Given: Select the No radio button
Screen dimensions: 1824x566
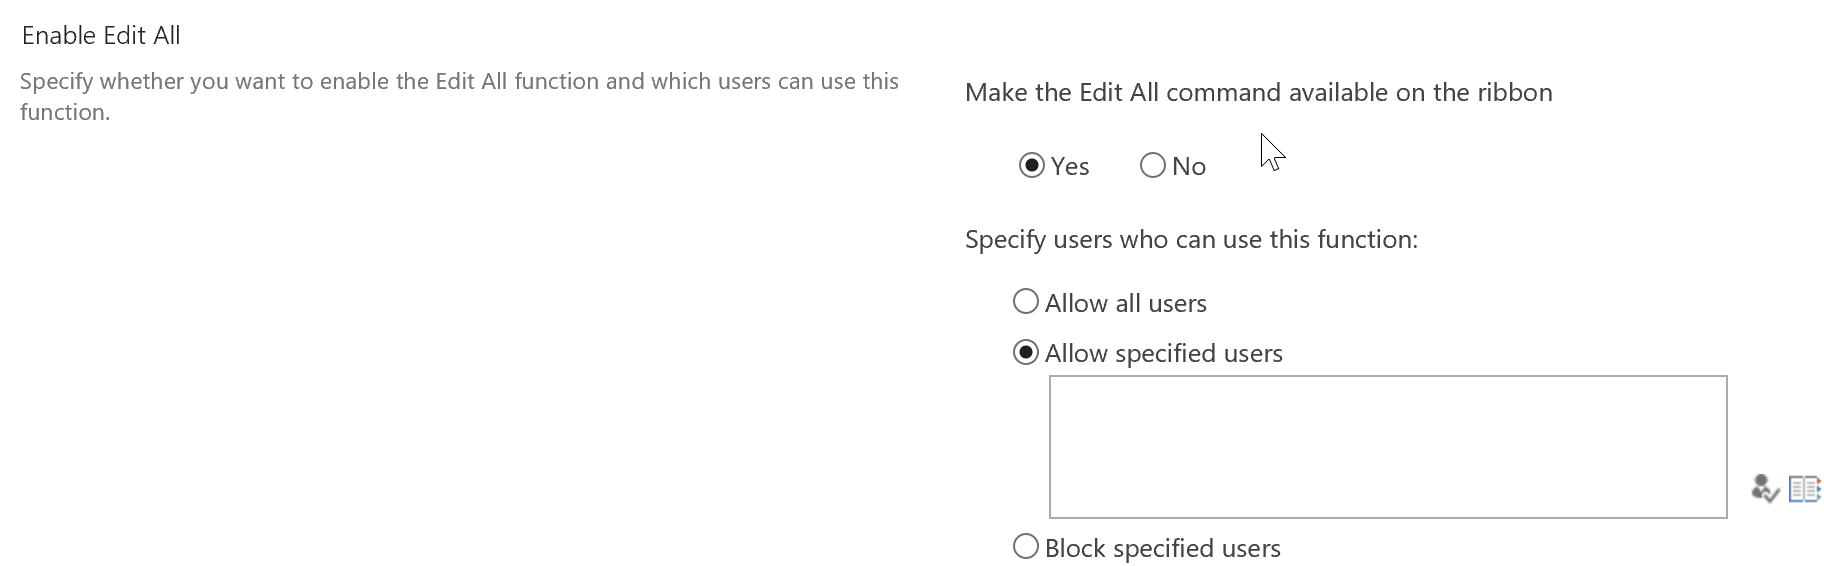Looking at the screenshot, I should 1153,165.
